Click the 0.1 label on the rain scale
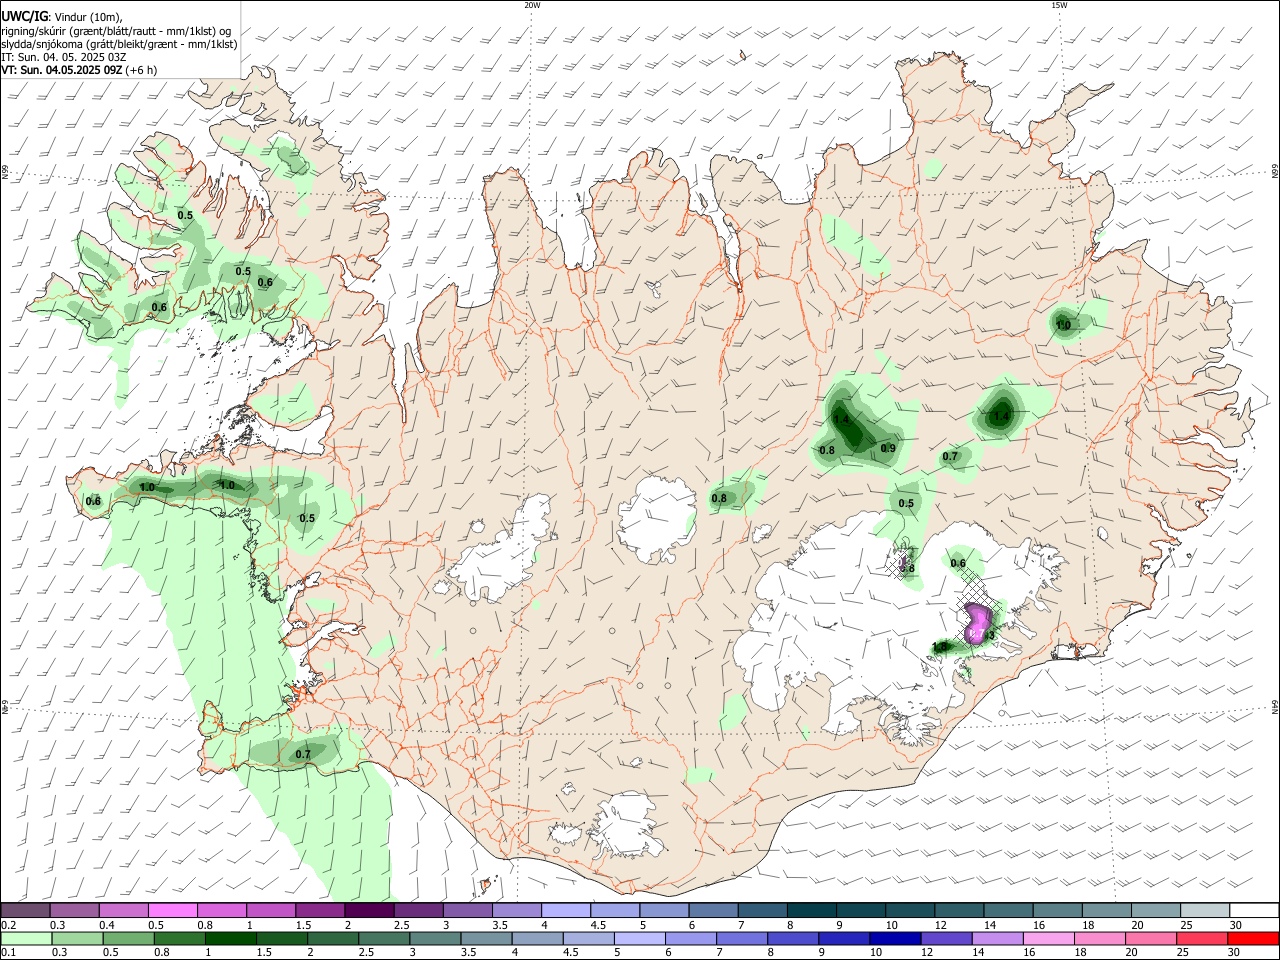The height and width of the screenshot is (960, 1280). tap(9, 953)
